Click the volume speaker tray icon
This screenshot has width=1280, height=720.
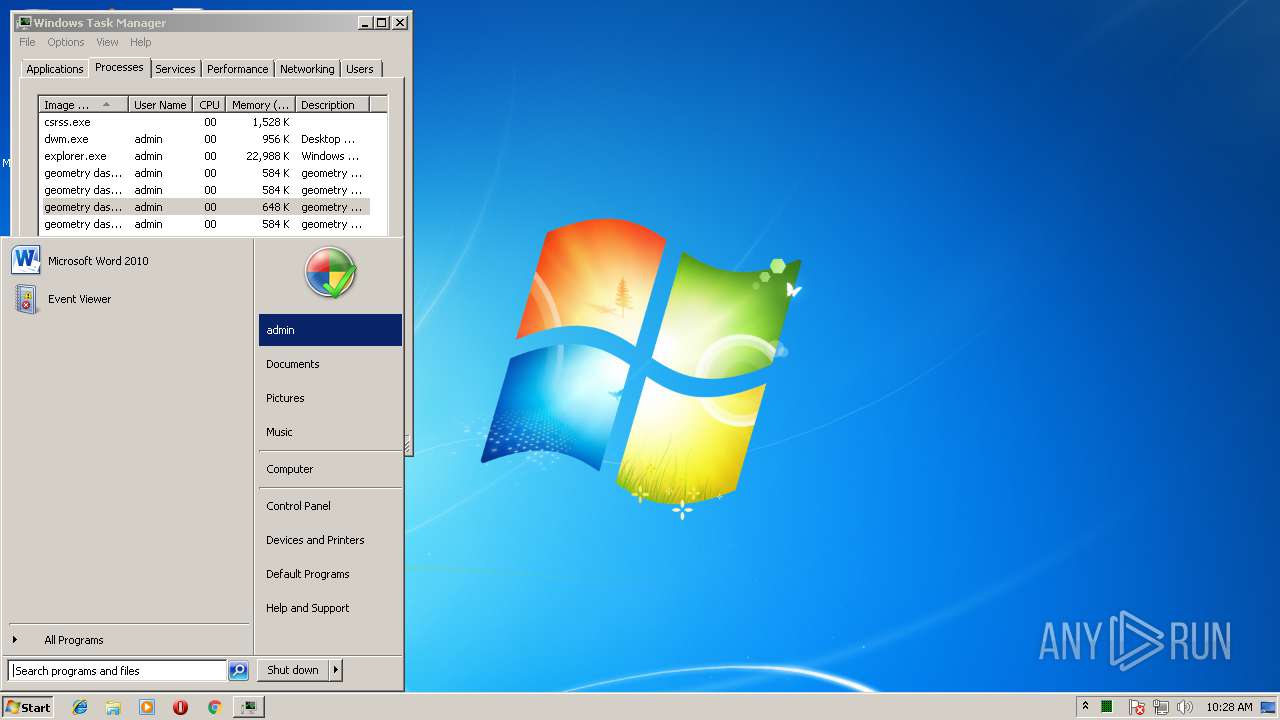(x=1185, y=707)
